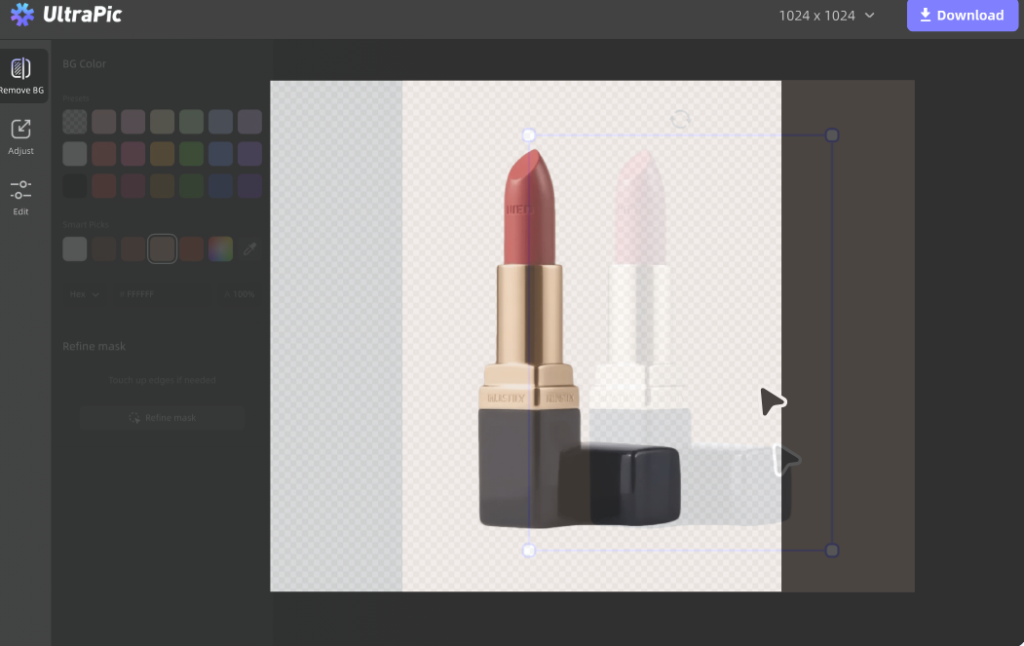This screenshot has width=1024, height=646.
Task: Pick the medium pink preset in the middle row
Action: point(133,153)
